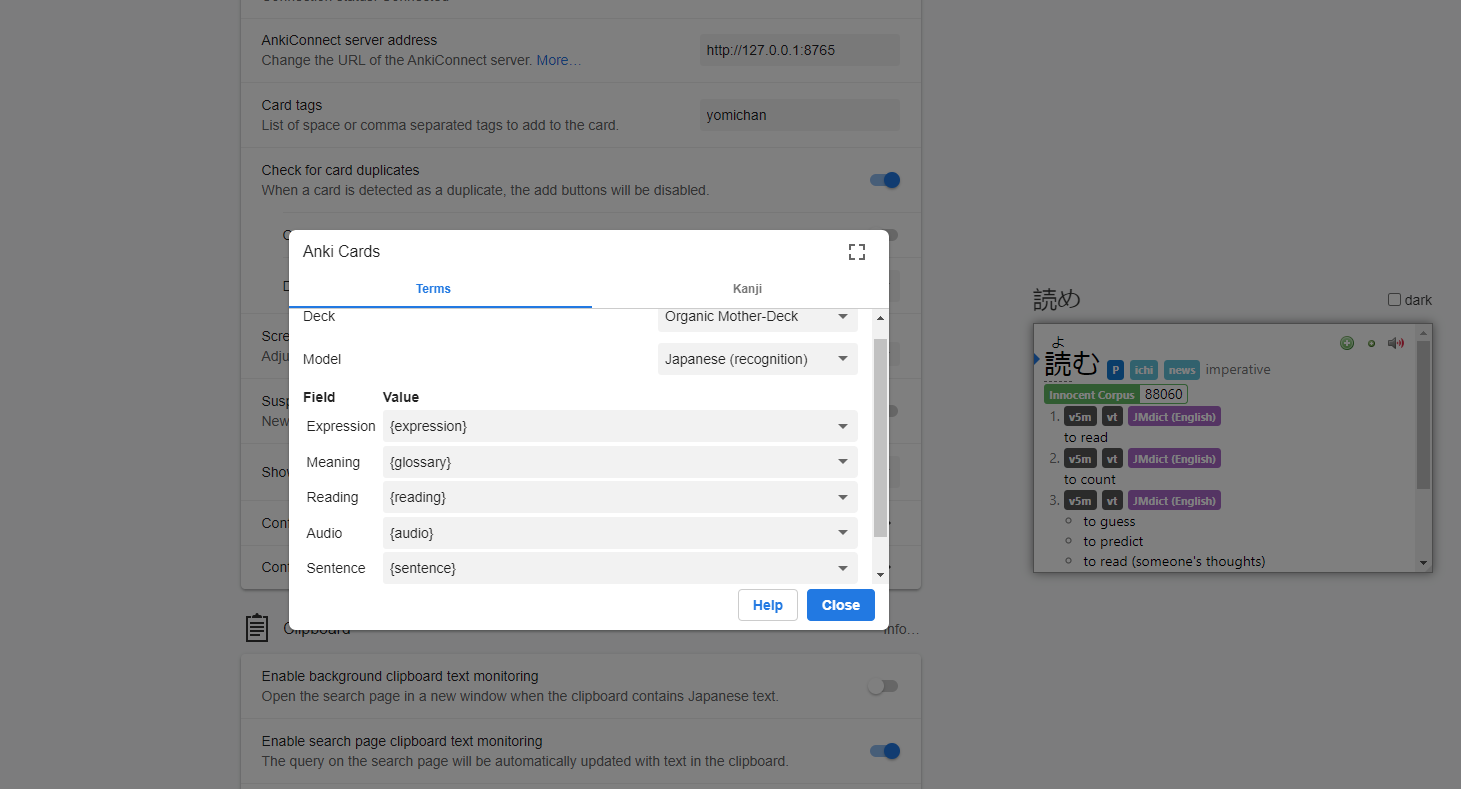Click the news tag in popup preview

point(1182,370)
